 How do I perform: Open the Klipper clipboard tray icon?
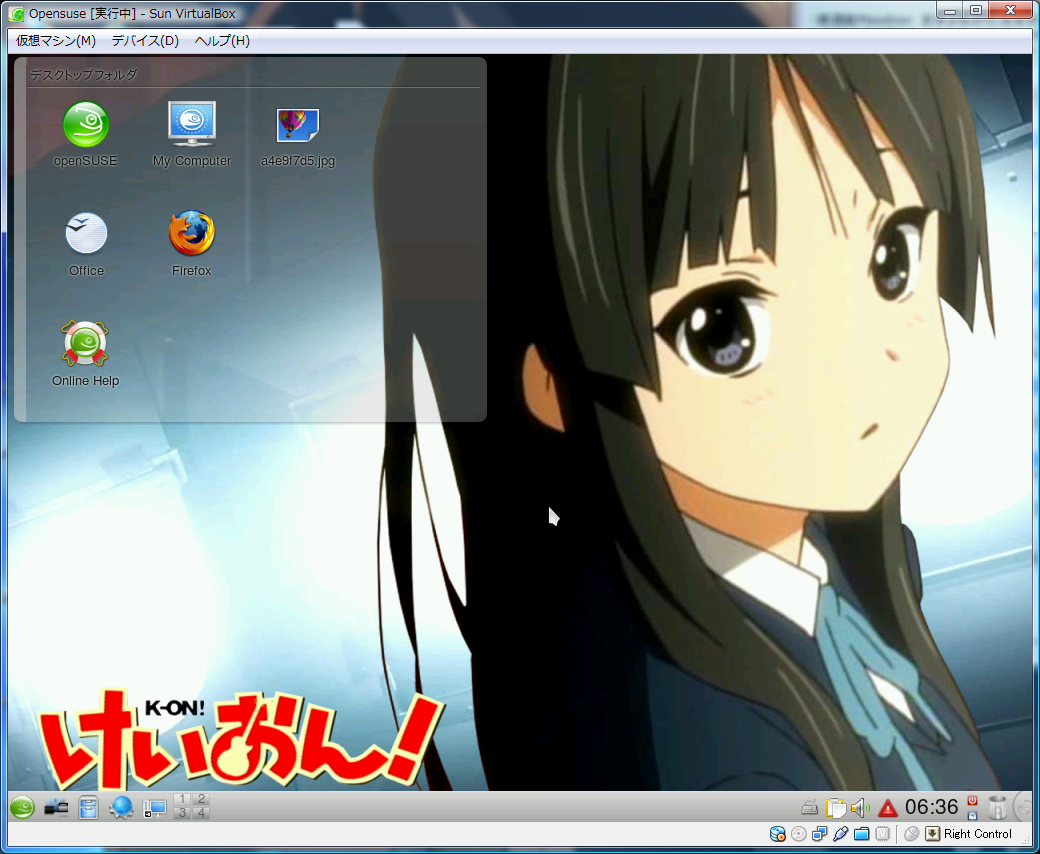pos(836,808)
